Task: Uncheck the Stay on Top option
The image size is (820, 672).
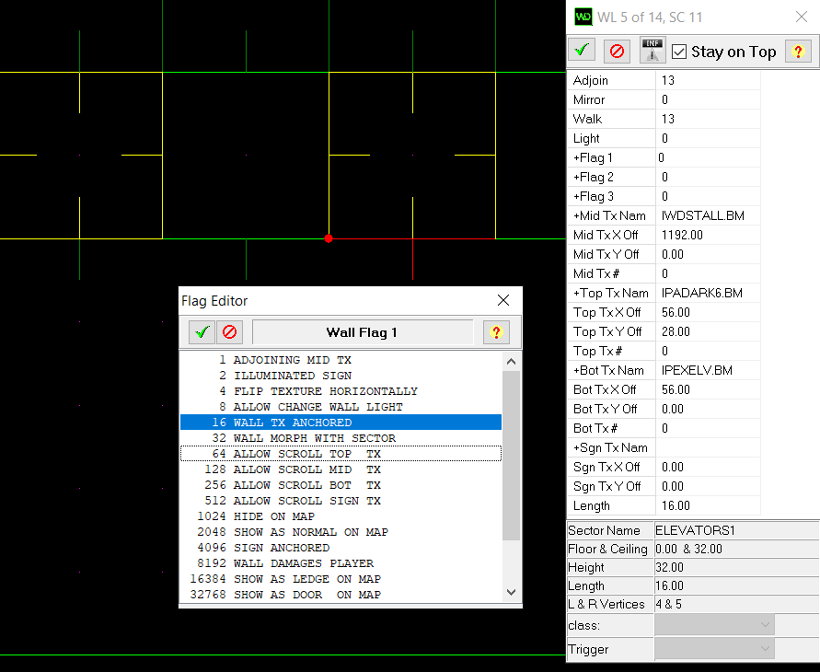Action: (x=681, y=51)
